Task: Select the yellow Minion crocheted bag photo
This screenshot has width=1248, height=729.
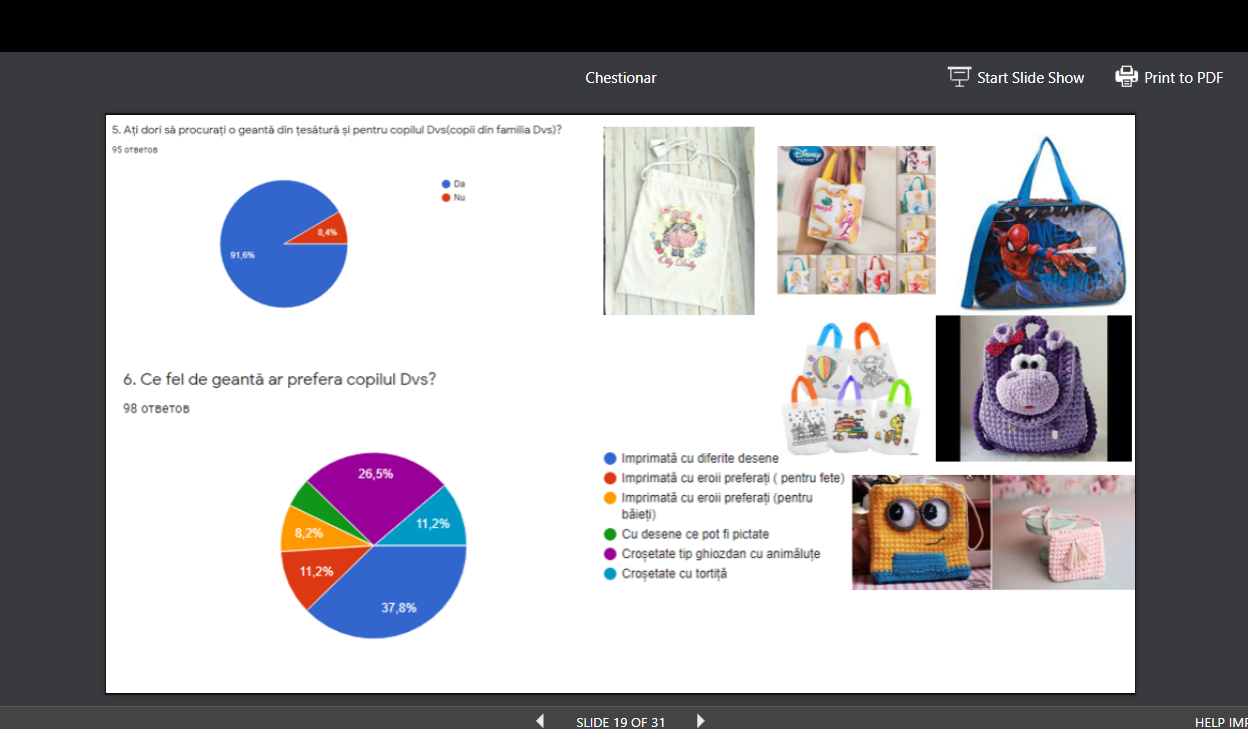Action: [x=921, y=532]
